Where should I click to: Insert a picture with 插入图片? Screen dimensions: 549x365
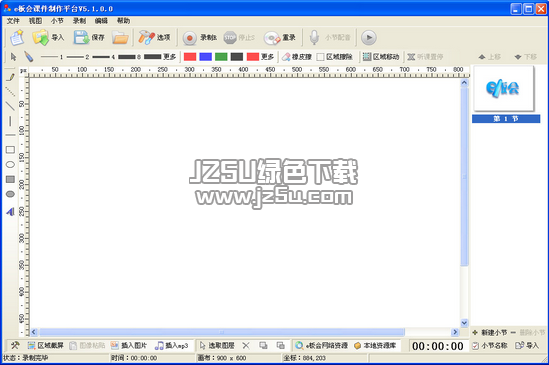click(x=129, y=346)
